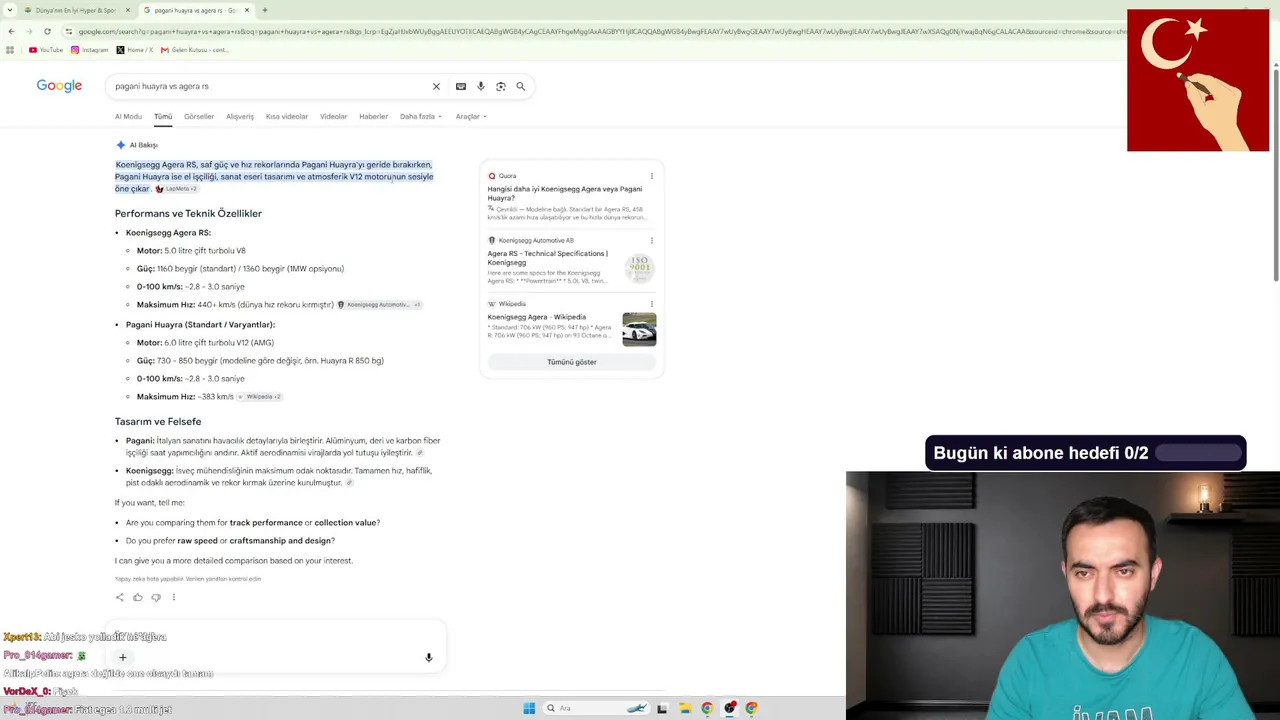Expand the 'Daha fazla' dropdown
The width and height of the screenshot is (1280, 720).
[421, 116]
